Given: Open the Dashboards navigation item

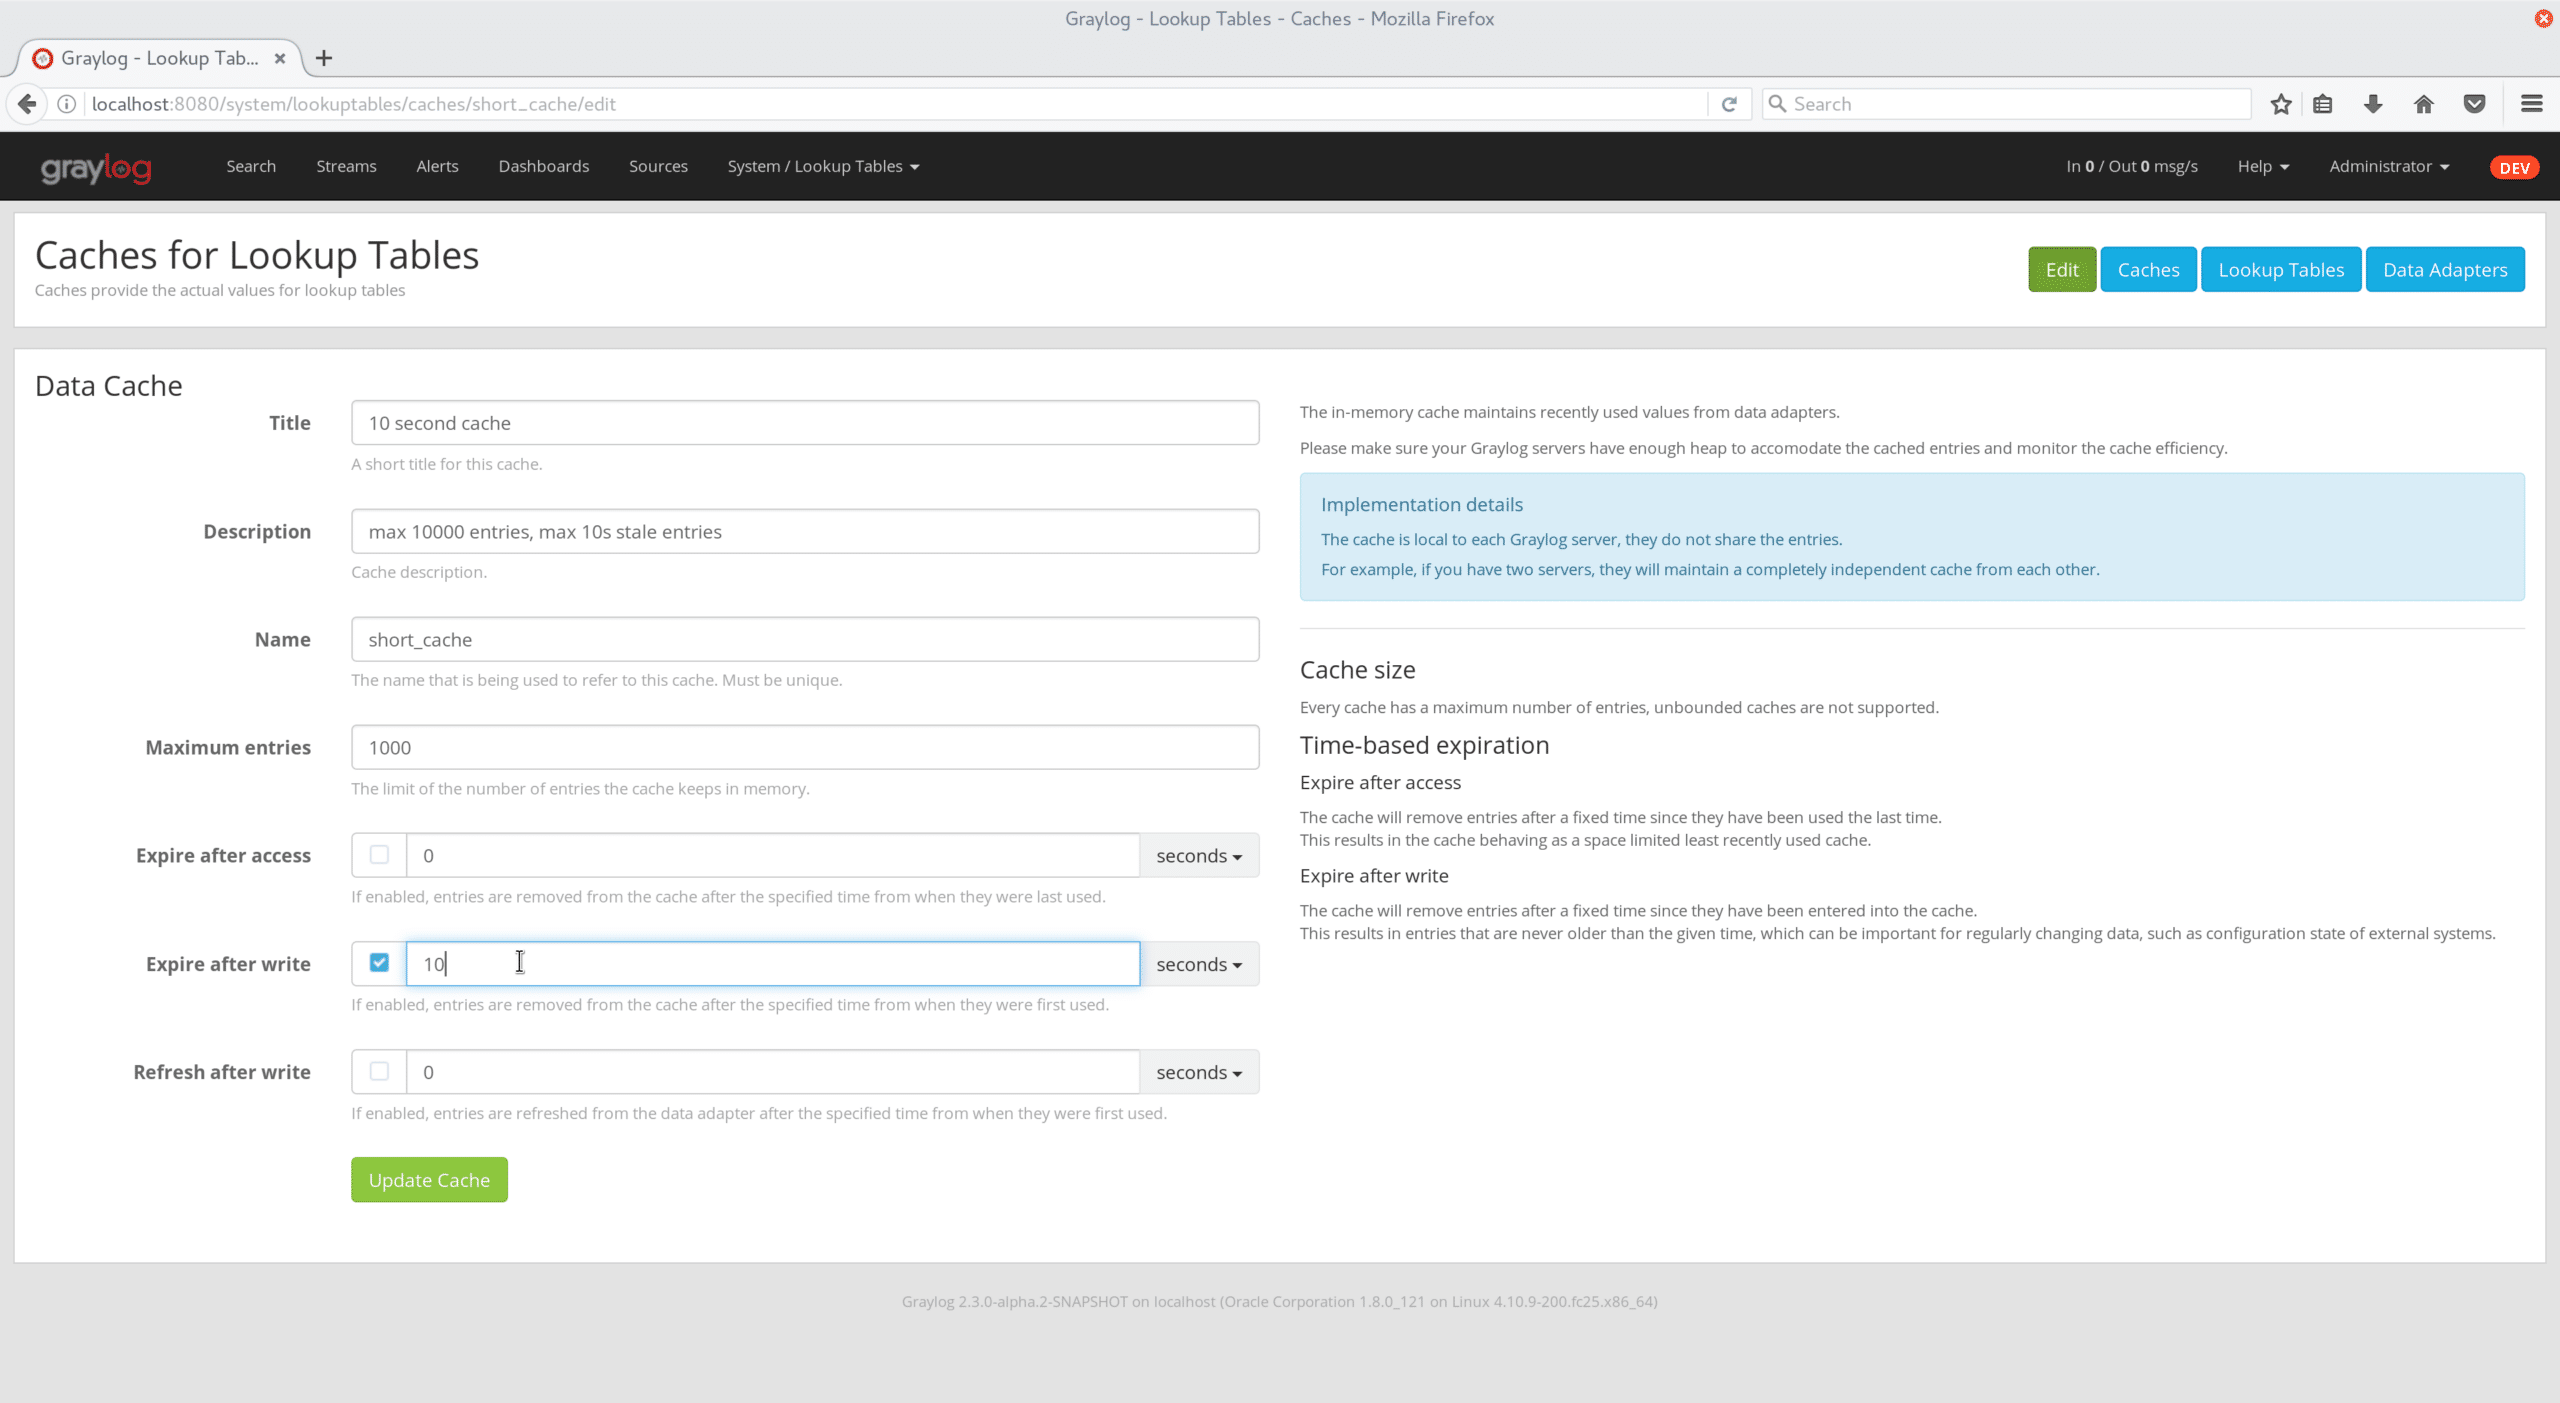Looking at the screenshot, I should tap(543, 166).
